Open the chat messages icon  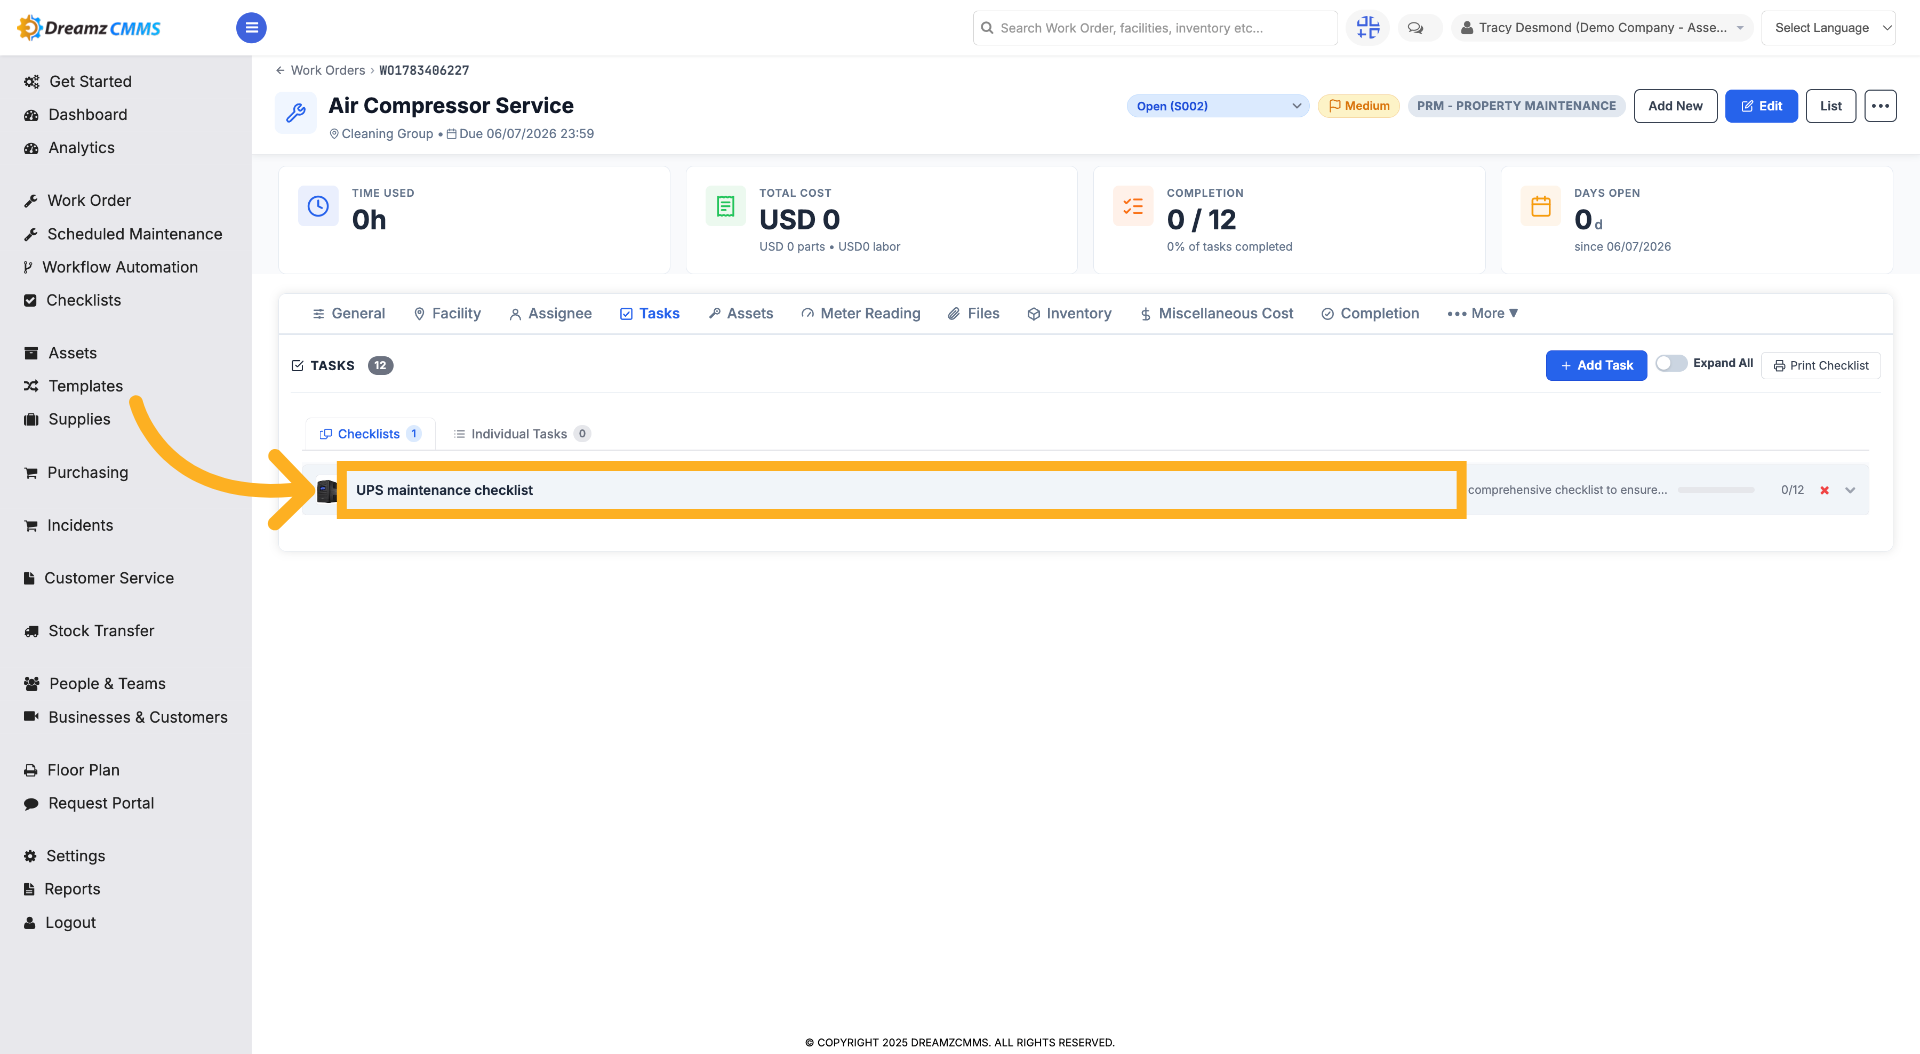coord(1415,28)
